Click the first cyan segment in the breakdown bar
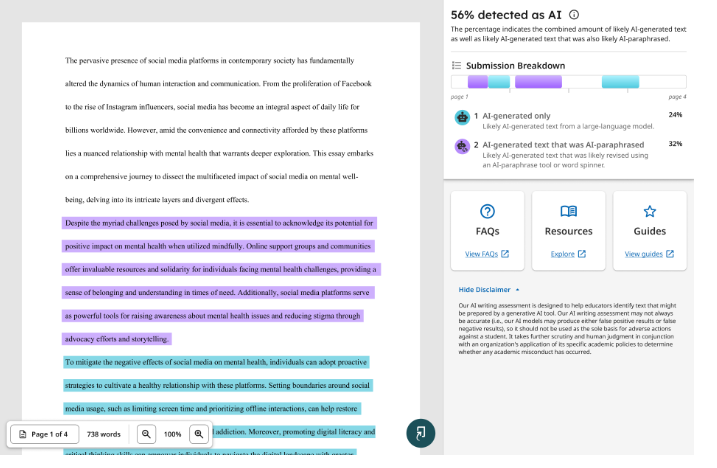Image resolution: width=717 pixels, height=468 pixels. pyautogui.click(x=499, y=82)
